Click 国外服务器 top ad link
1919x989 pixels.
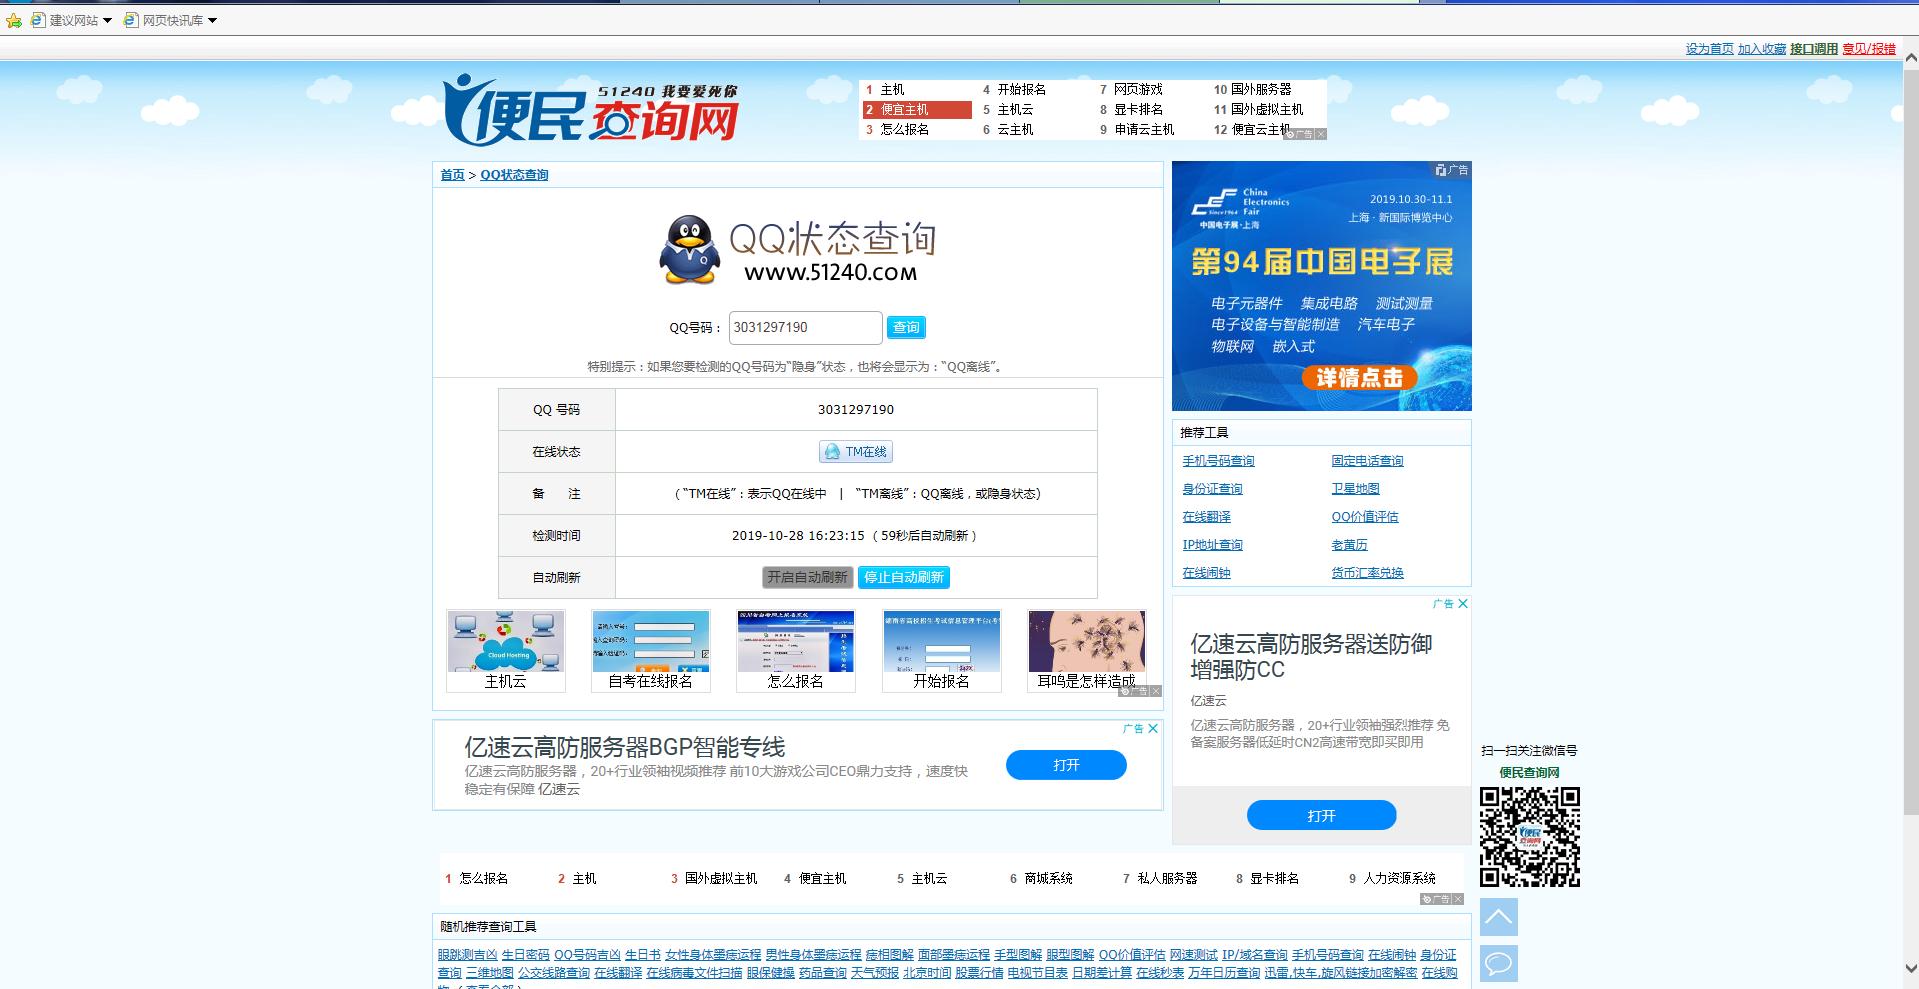point(1261,90)
